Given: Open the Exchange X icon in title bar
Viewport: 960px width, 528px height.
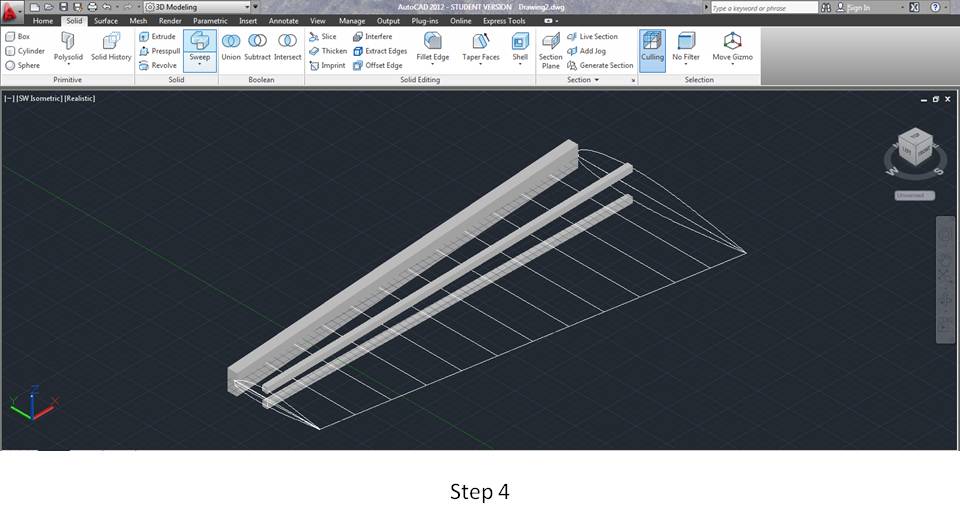Looking at the screenshot, I should [x=914, y=7].
